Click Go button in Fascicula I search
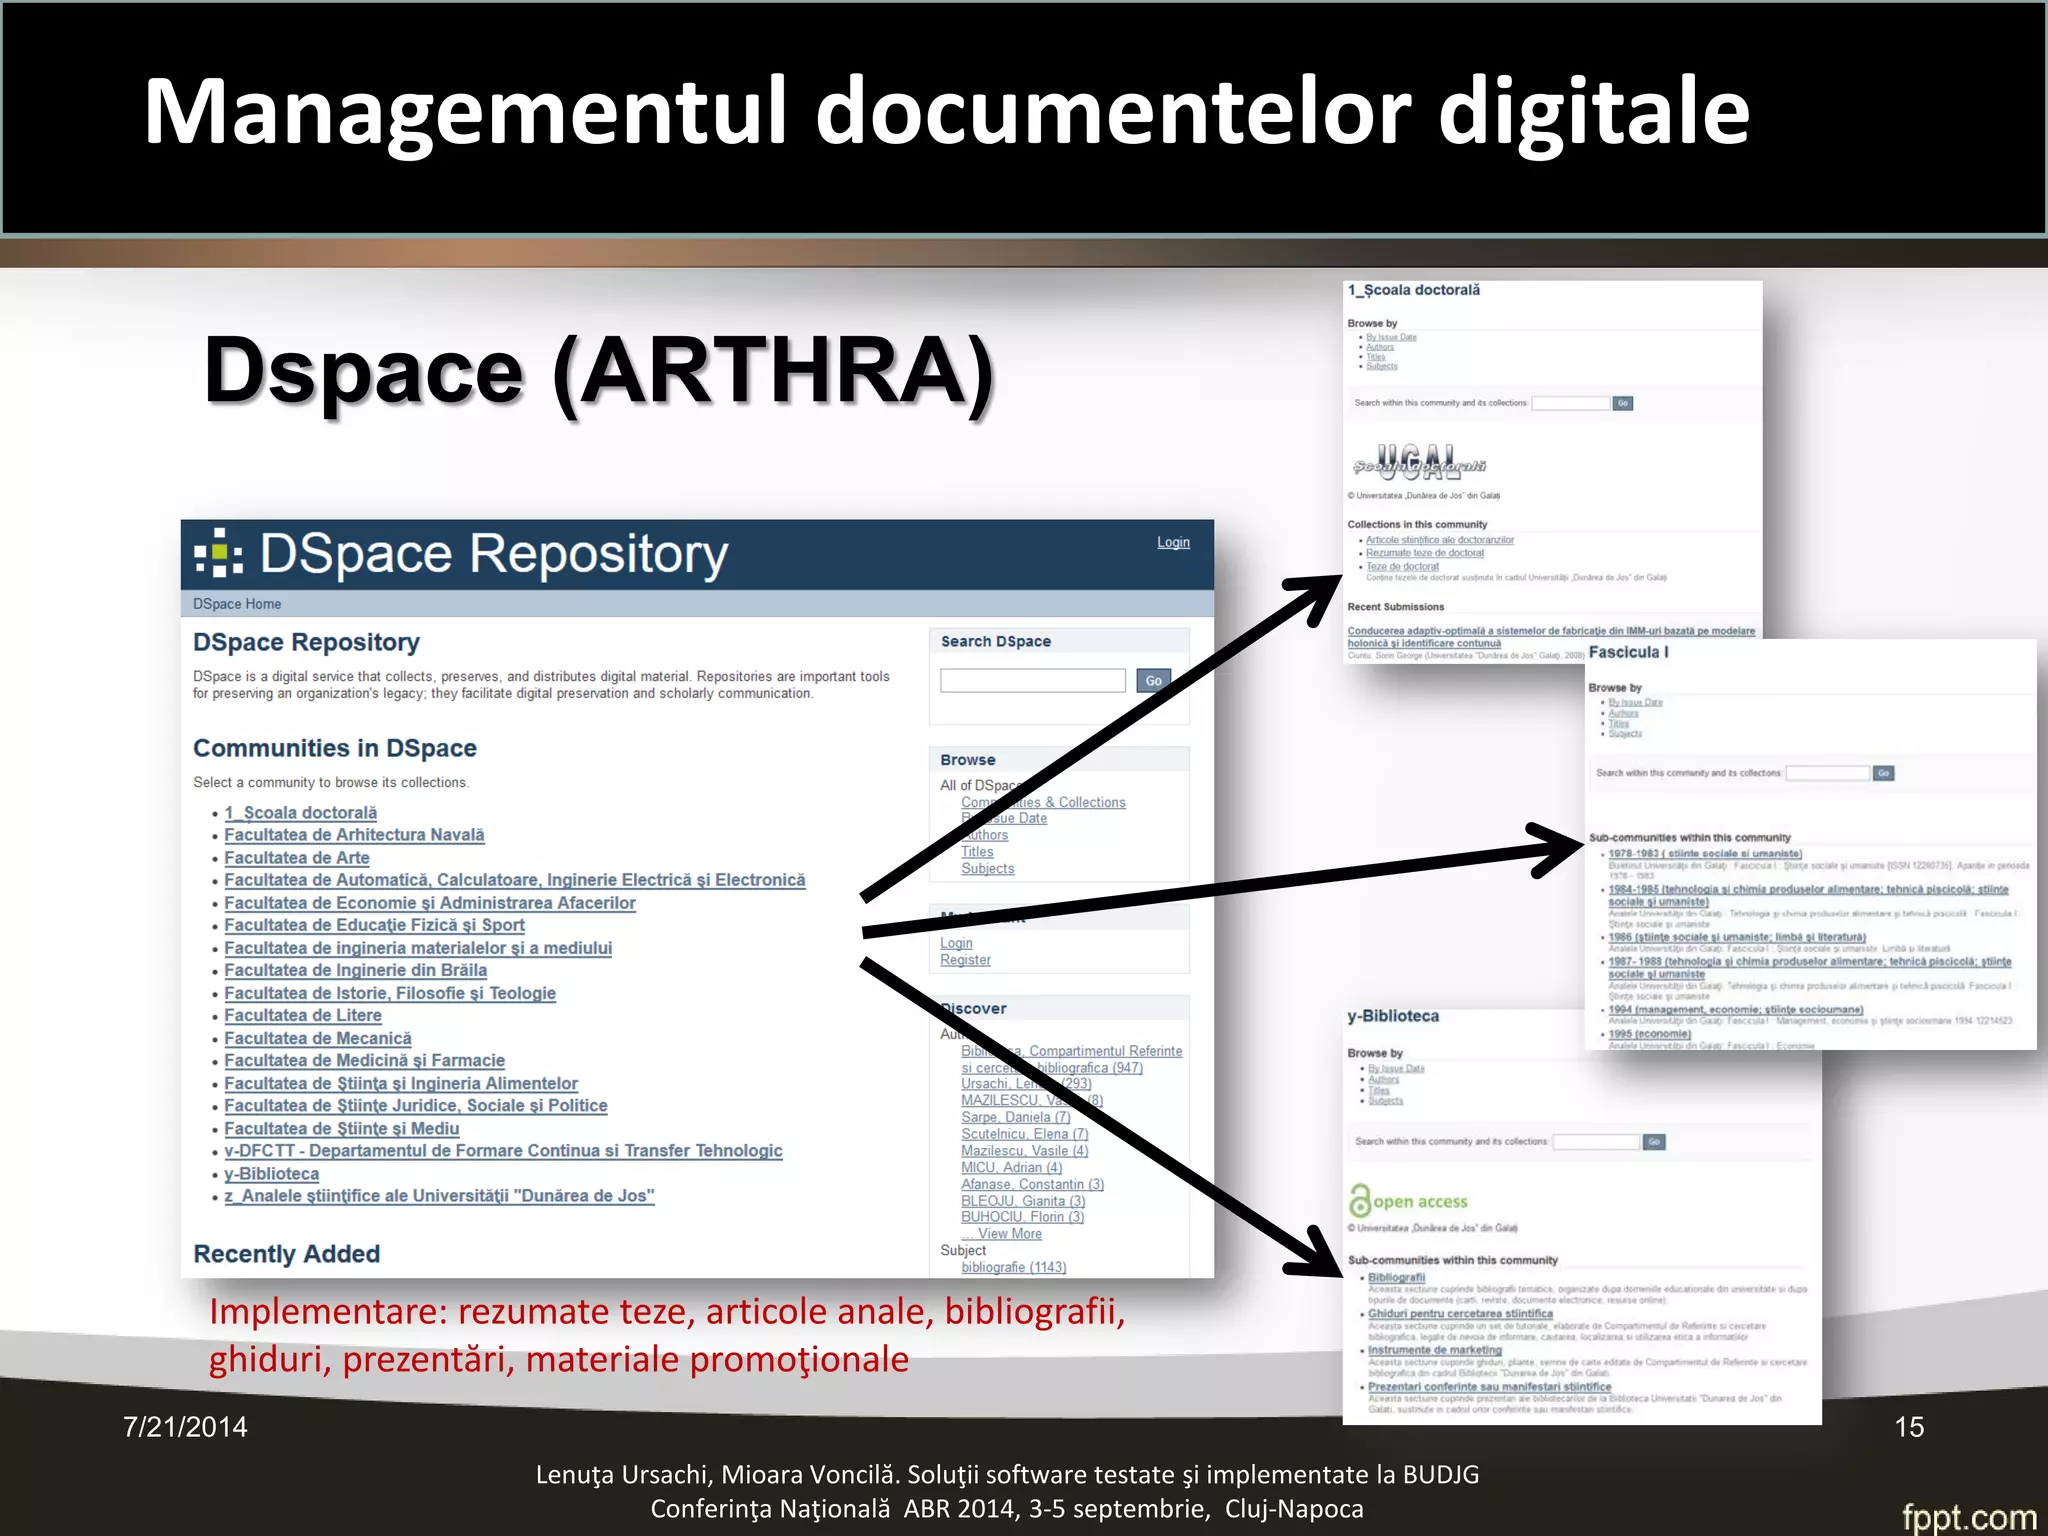This screenshot has width=2048, height=1536. [1884, 773]
